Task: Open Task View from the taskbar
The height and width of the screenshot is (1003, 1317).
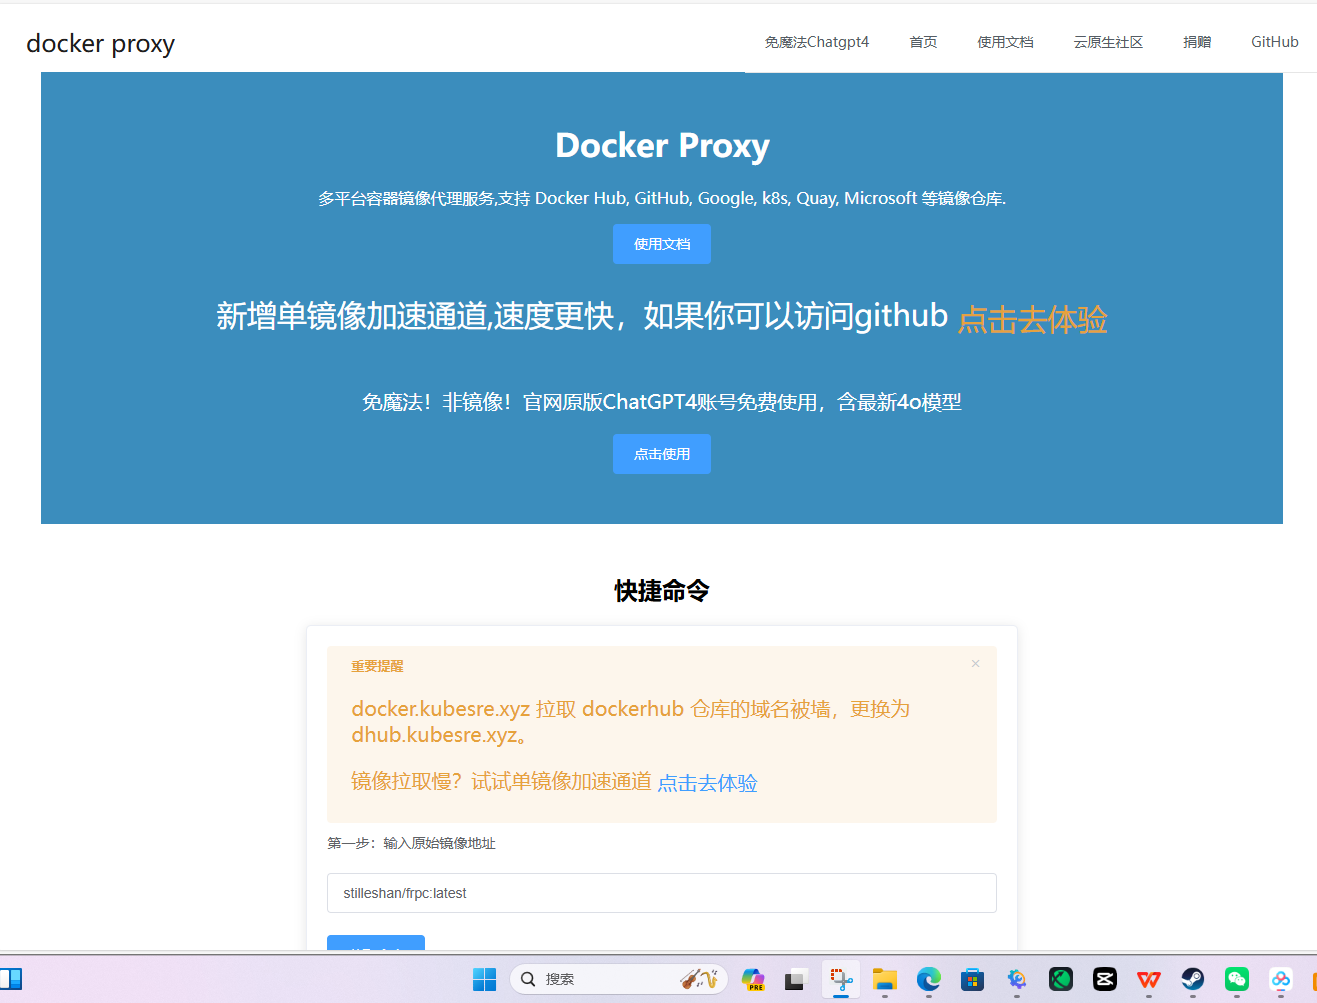Action: (796, 979)
